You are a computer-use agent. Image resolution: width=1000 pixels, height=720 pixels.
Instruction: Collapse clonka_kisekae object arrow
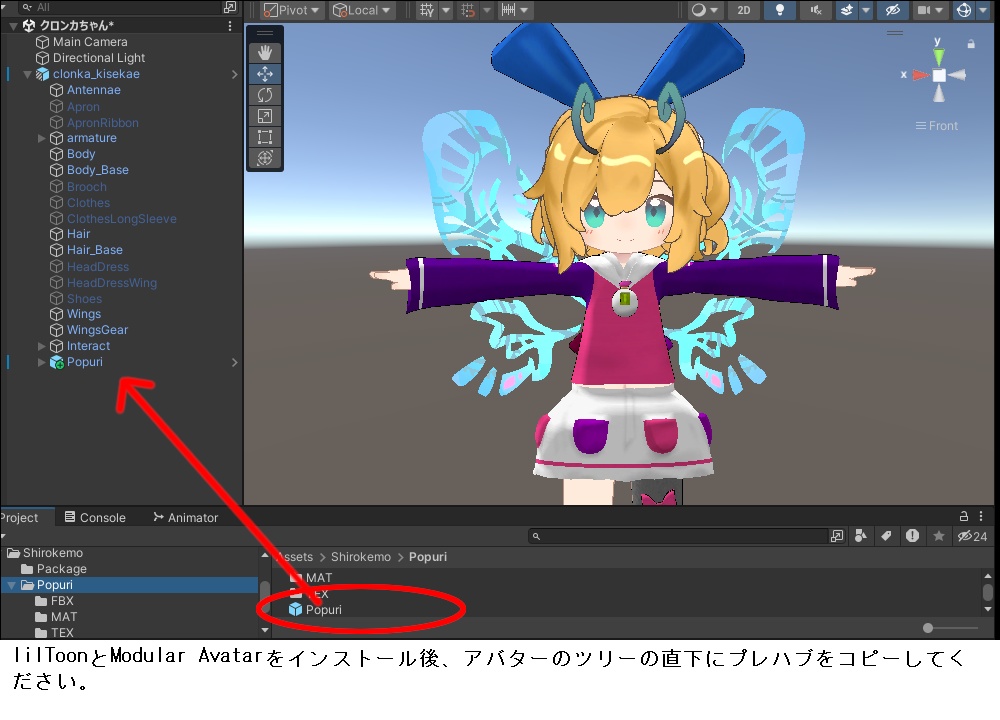27,74
